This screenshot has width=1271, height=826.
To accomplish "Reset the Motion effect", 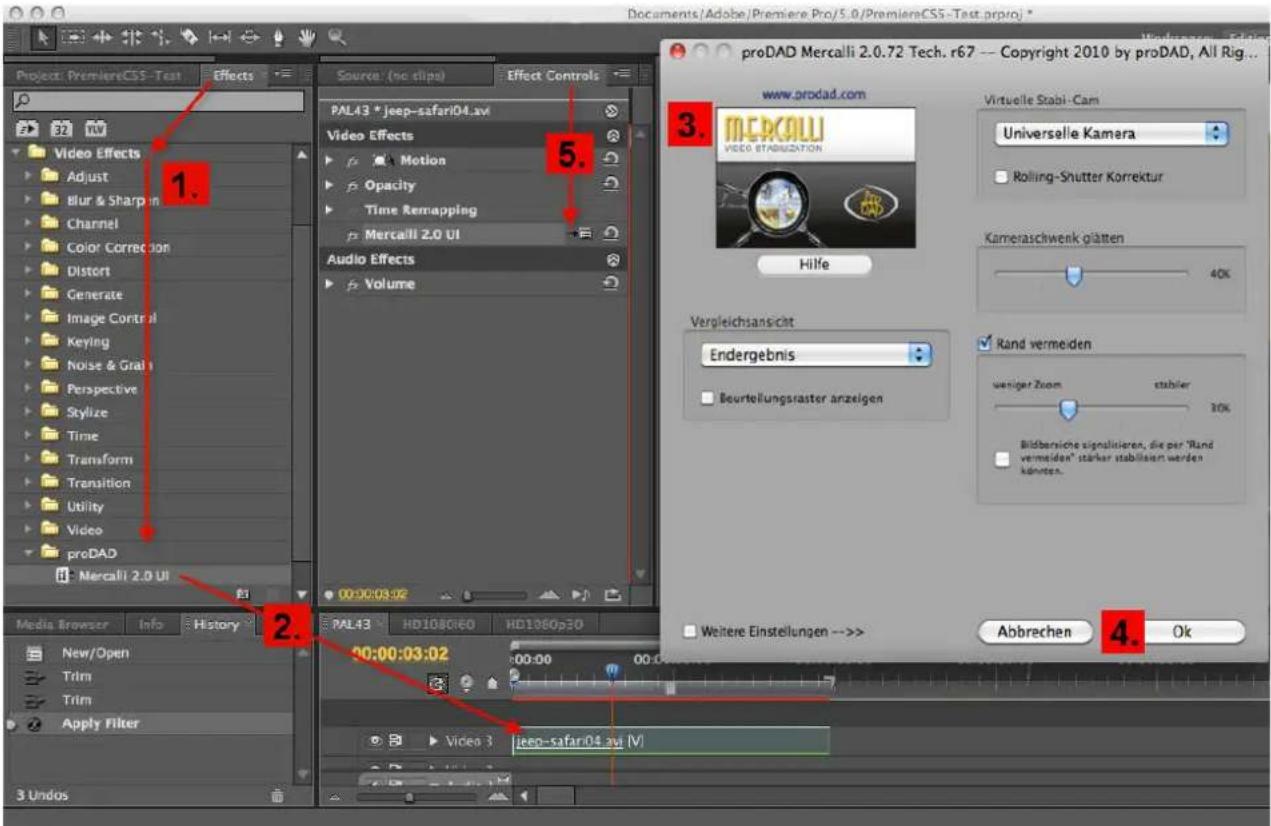I will tap(612, 160).
